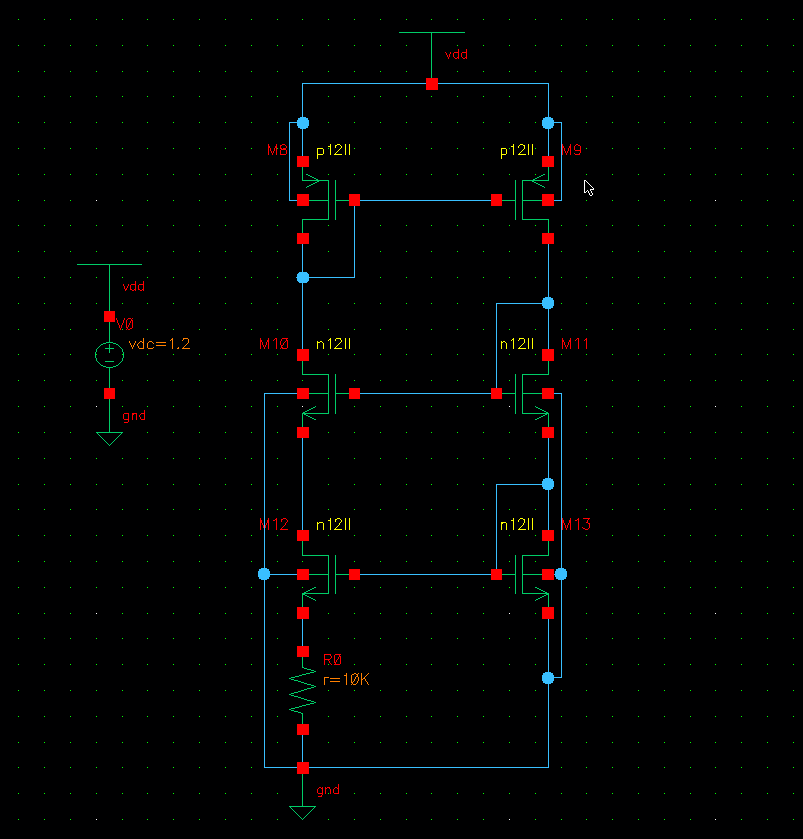The image size is (803, 839).
Task: Select the M11 instance name label
Action: (575, 344)
